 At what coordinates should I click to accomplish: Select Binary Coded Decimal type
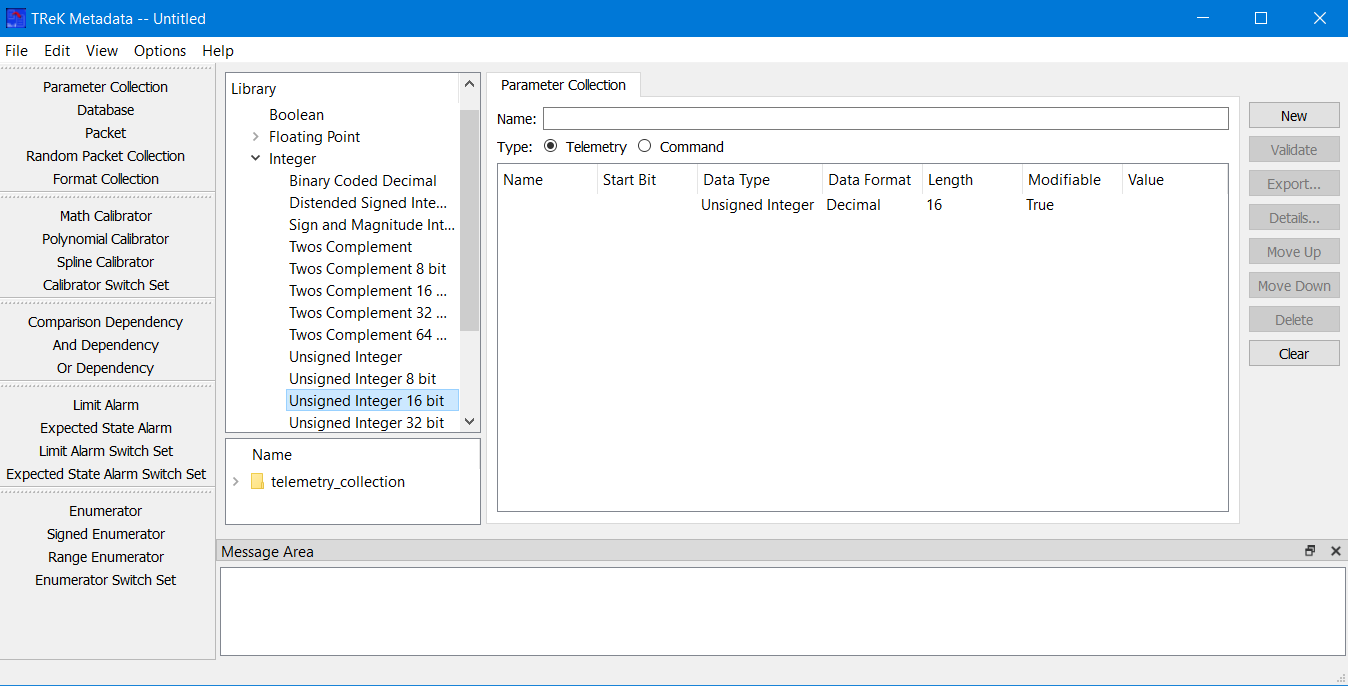(x=362, y=181)
